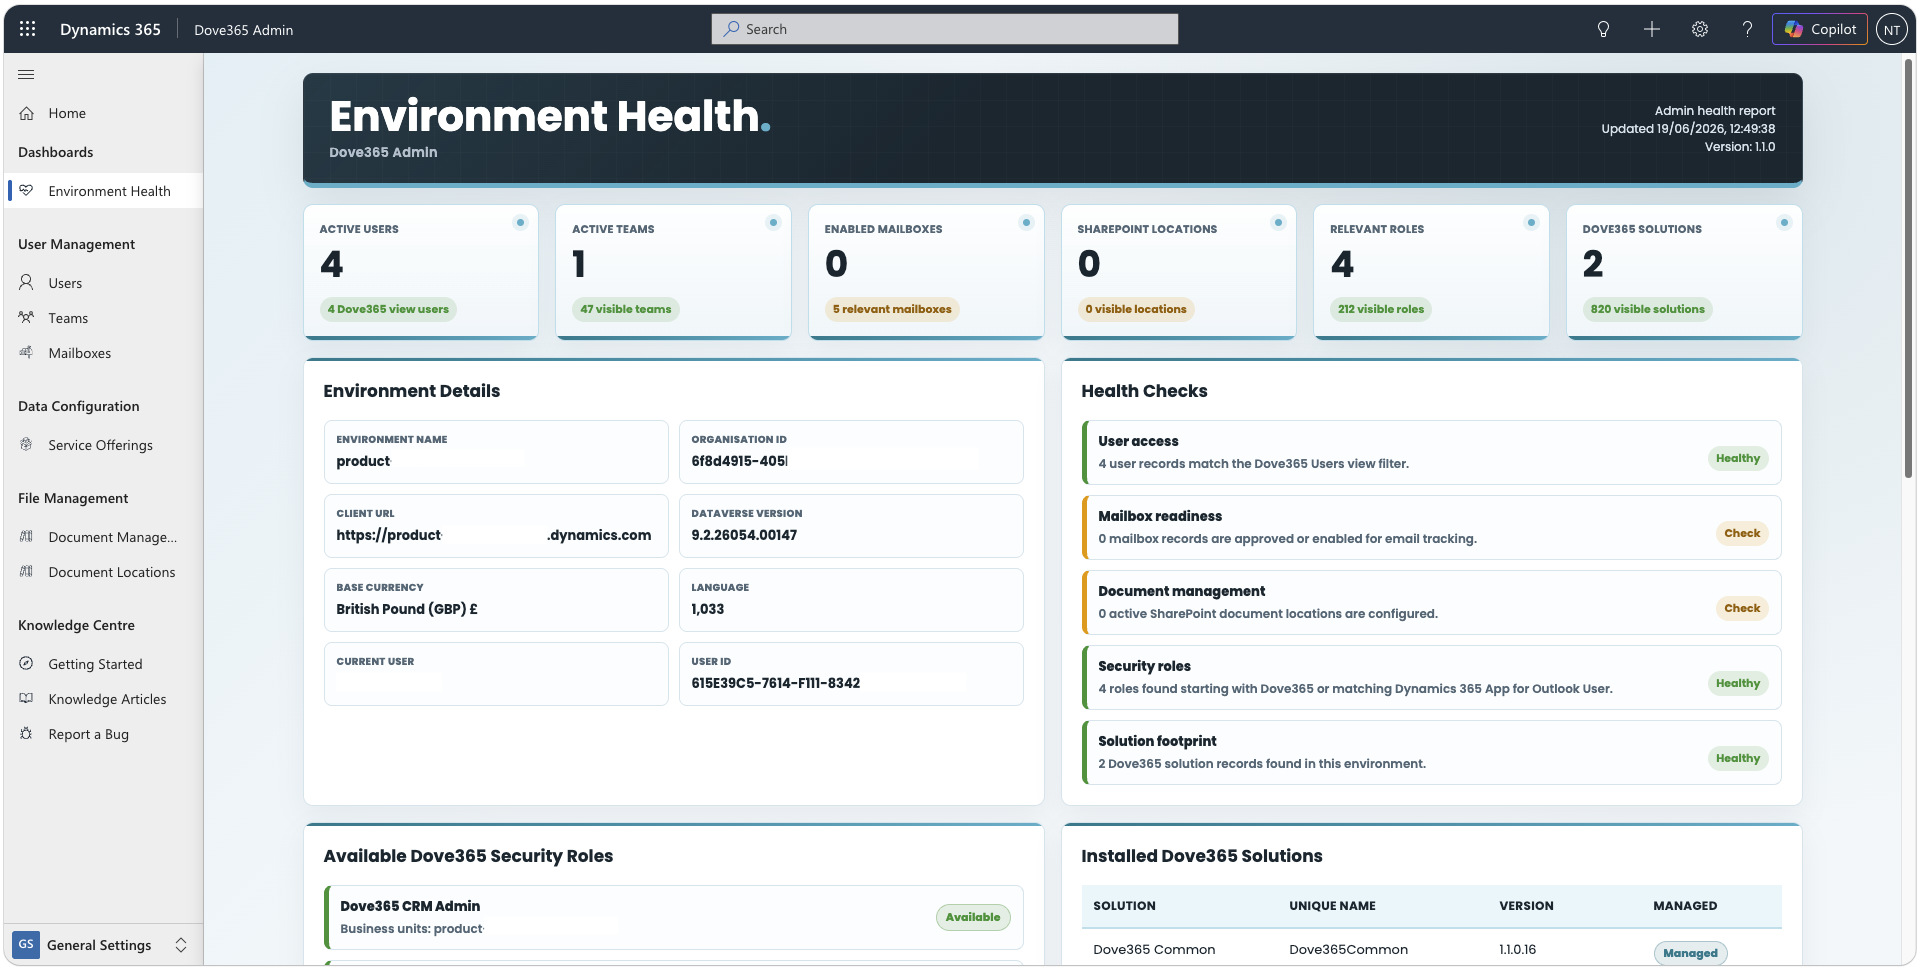Click '212 visible roles' badge
This screenshot has width=1920, height=968.
pyautogui.click(x=1381, y=309)
